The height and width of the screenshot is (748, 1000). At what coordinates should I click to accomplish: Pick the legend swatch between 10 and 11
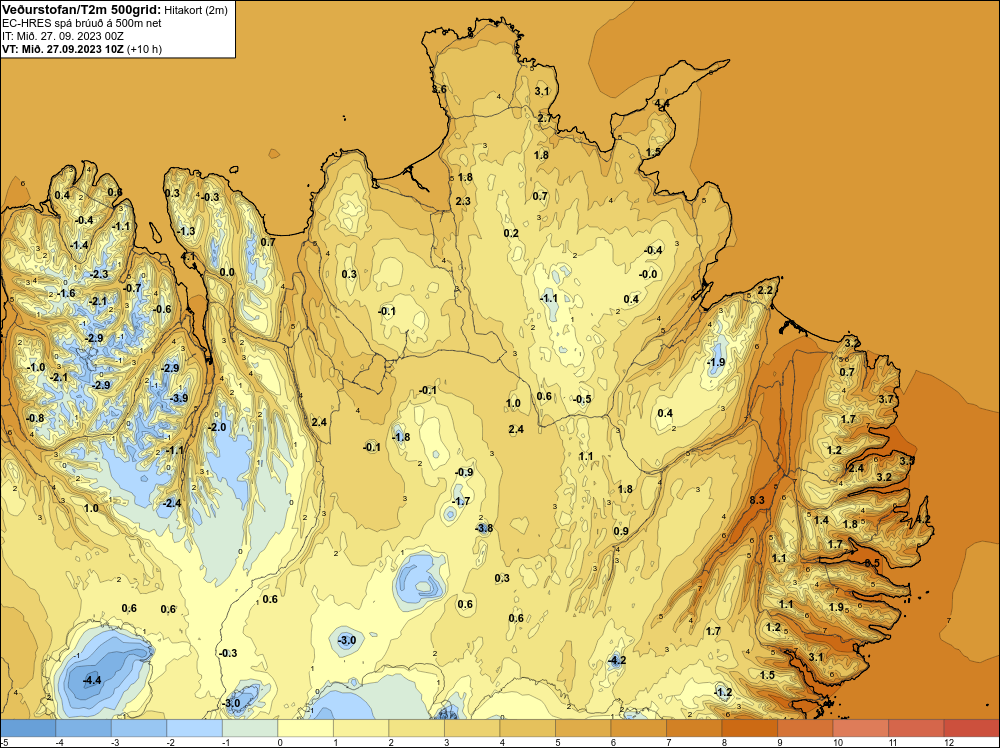point(860,728)
